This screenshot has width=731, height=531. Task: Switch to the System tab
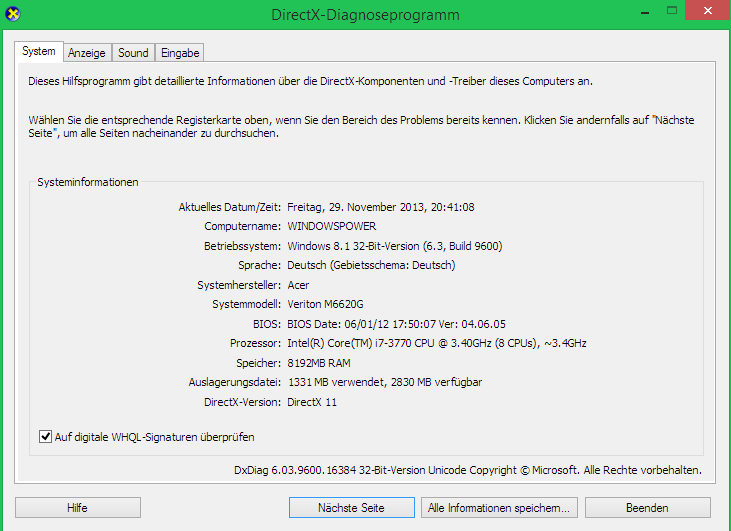click(39, 51)
